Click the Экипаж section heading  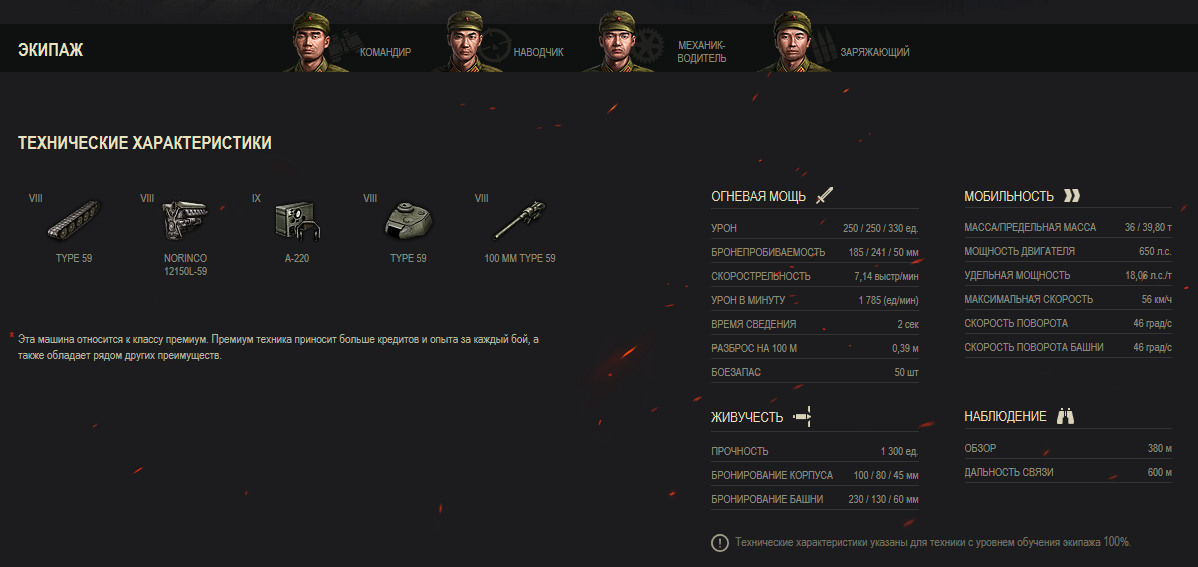(x=50, y=50)
